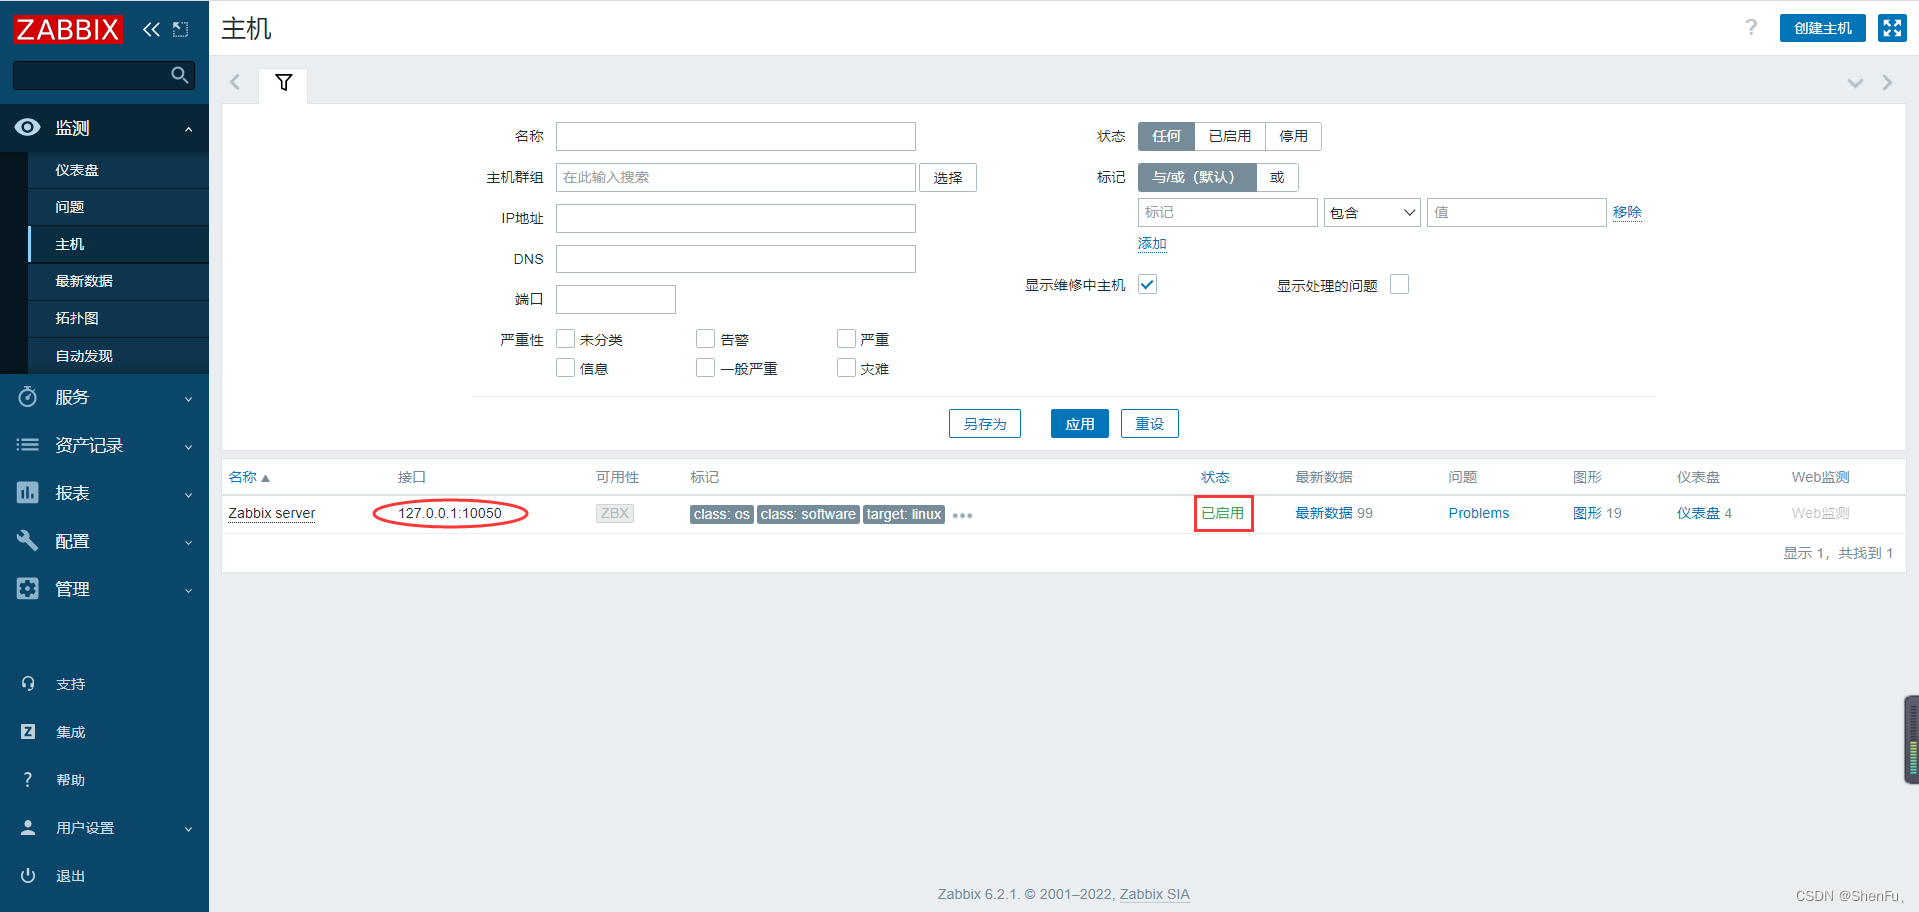The height and width of the screenshot is (912, 1919).
Task: Hide sidebar using the compact view icon
Action: coord(181,29)
